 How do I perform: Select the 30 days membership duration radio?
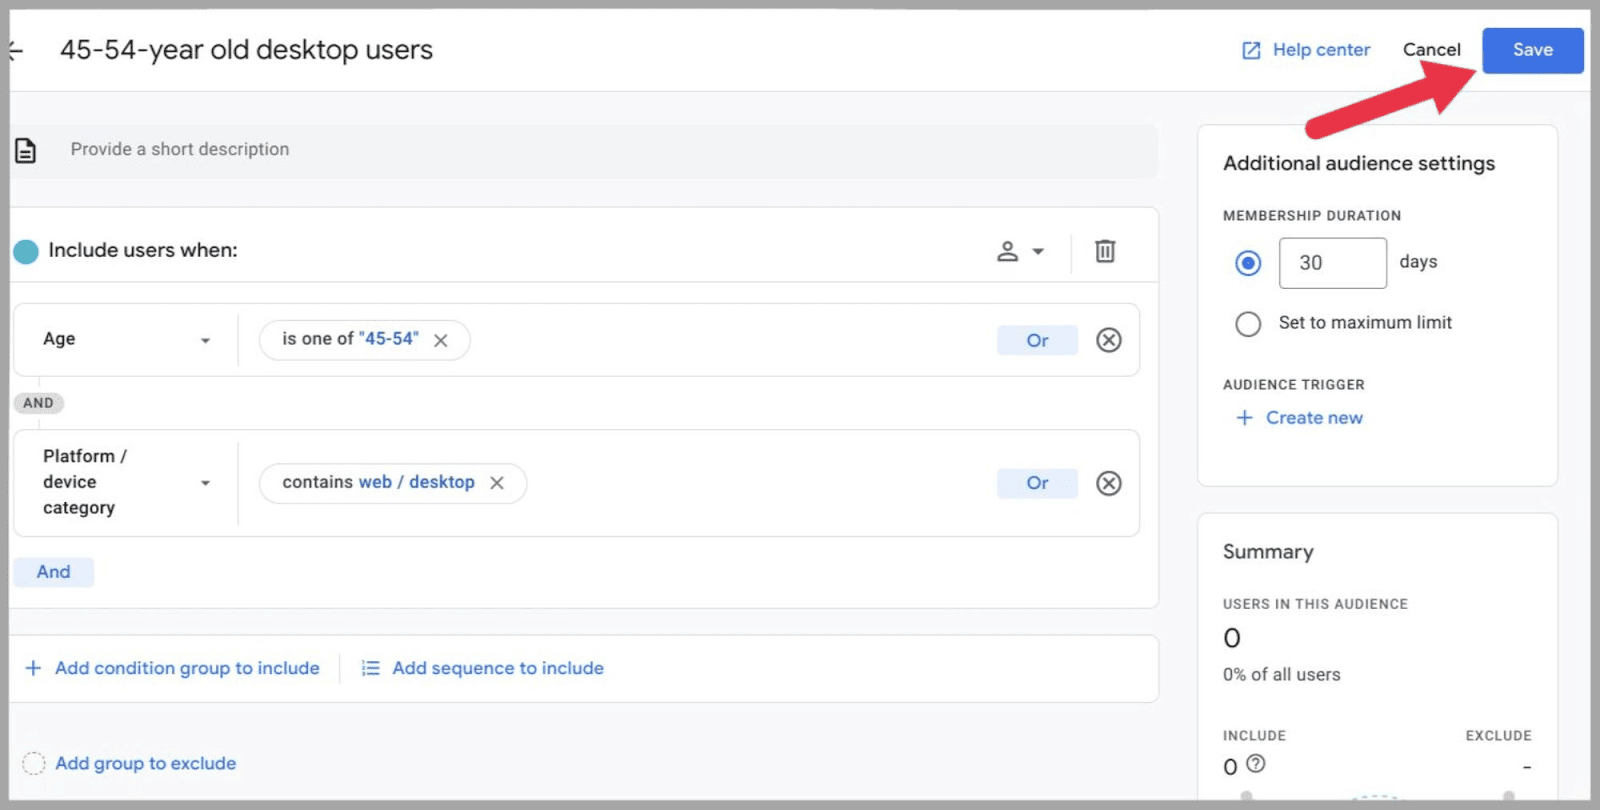pos(1248,263)
